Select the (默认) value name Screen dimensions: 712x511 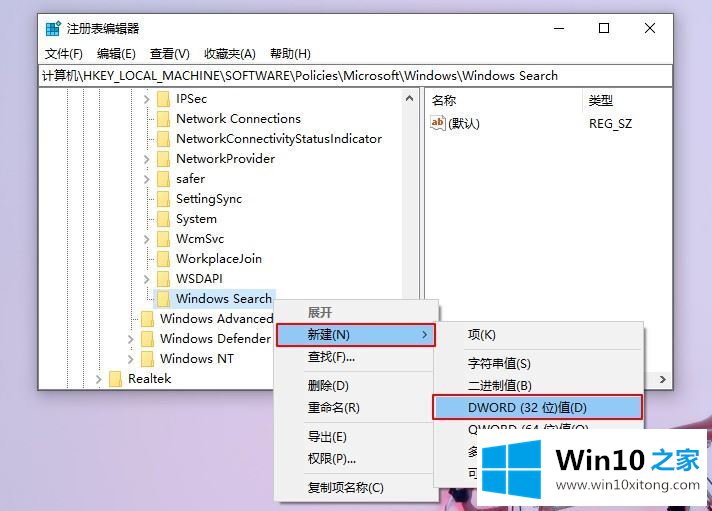(x=464, y=124)
